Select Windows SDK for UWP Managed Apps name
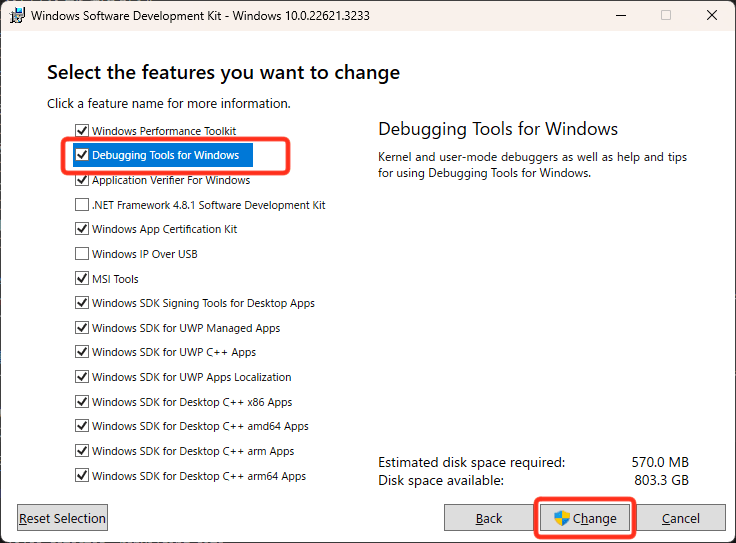The width and height of the screenshot is (736, 543). tap(186, 328)
